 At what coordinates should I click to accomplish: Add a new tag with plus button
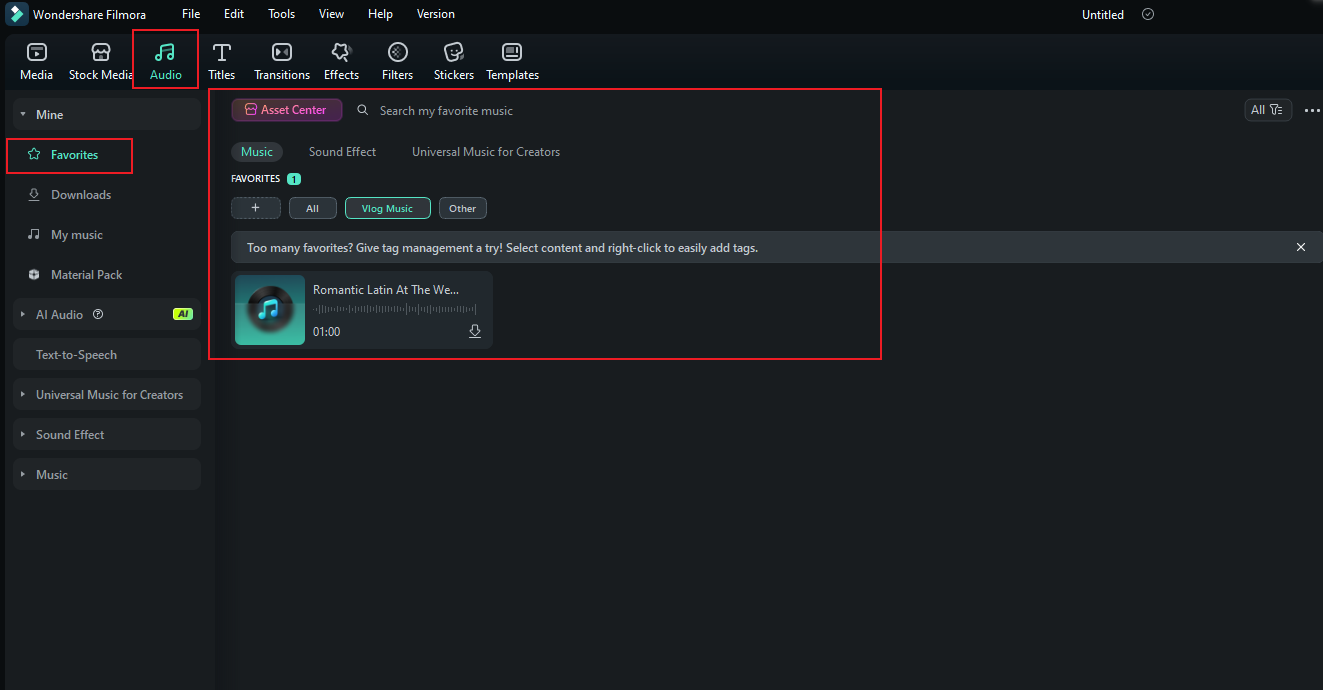click(x=256, y=208)
